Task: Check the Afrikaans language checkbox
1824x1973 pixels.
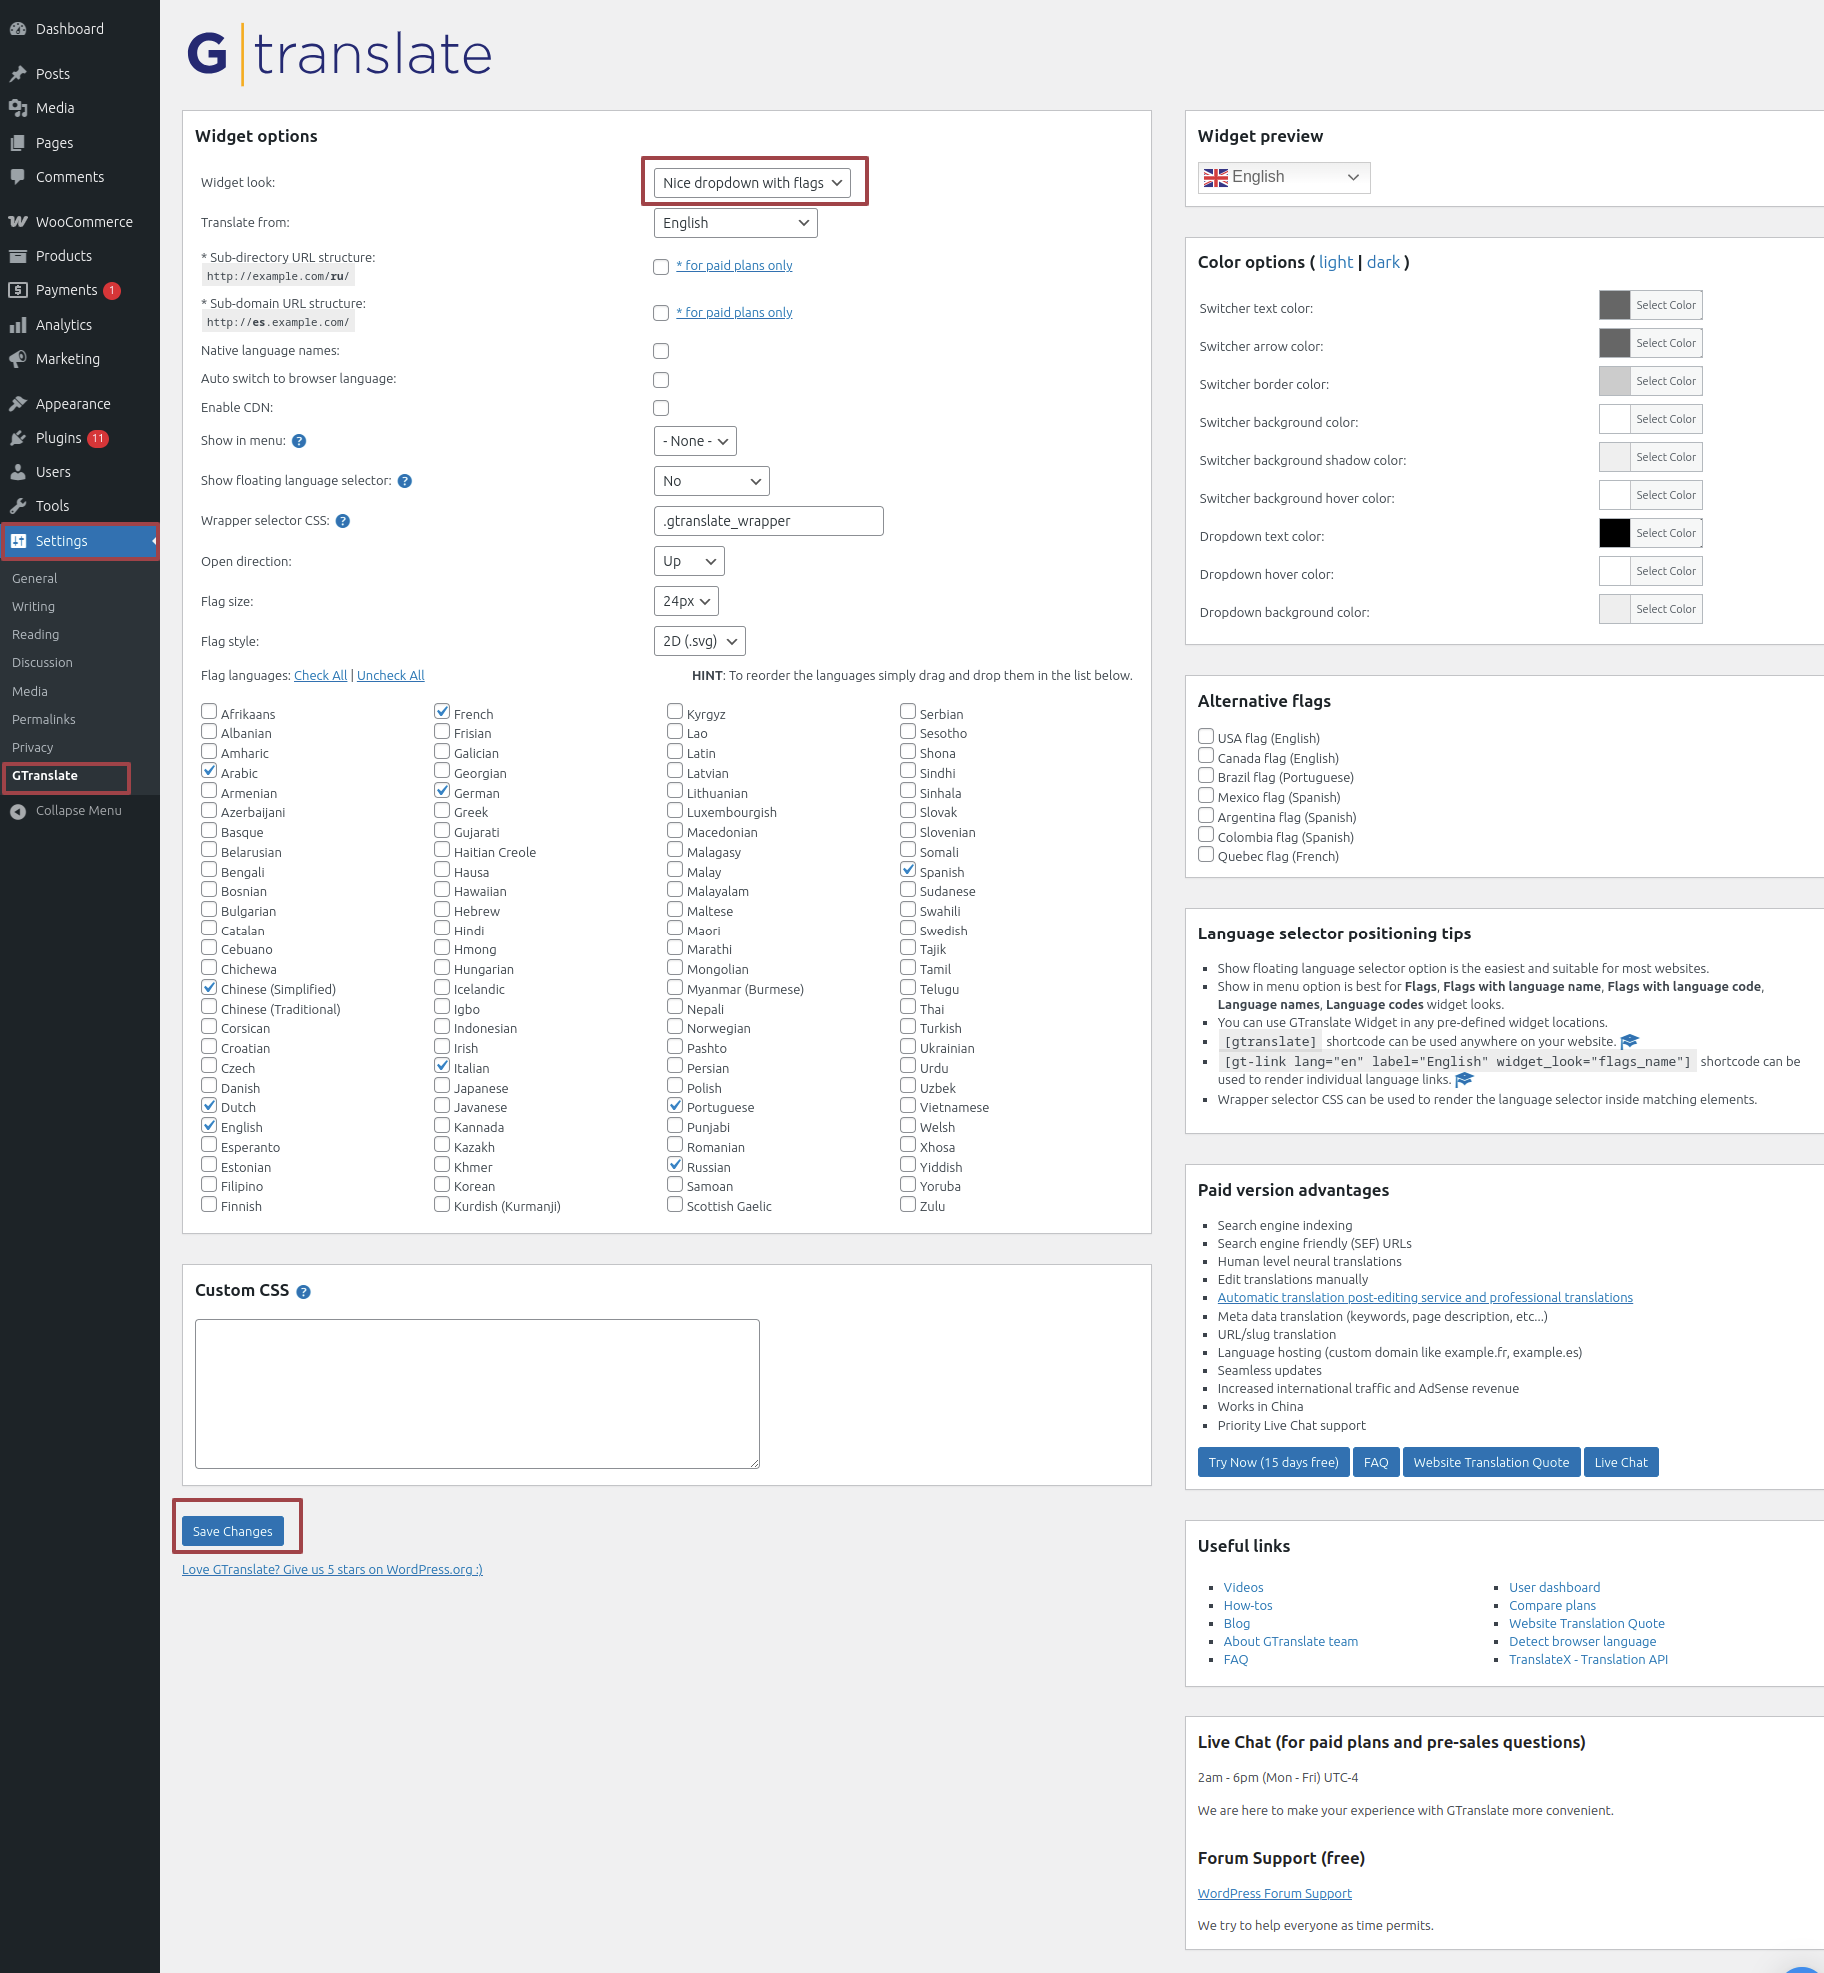Action: pos(209,712)
